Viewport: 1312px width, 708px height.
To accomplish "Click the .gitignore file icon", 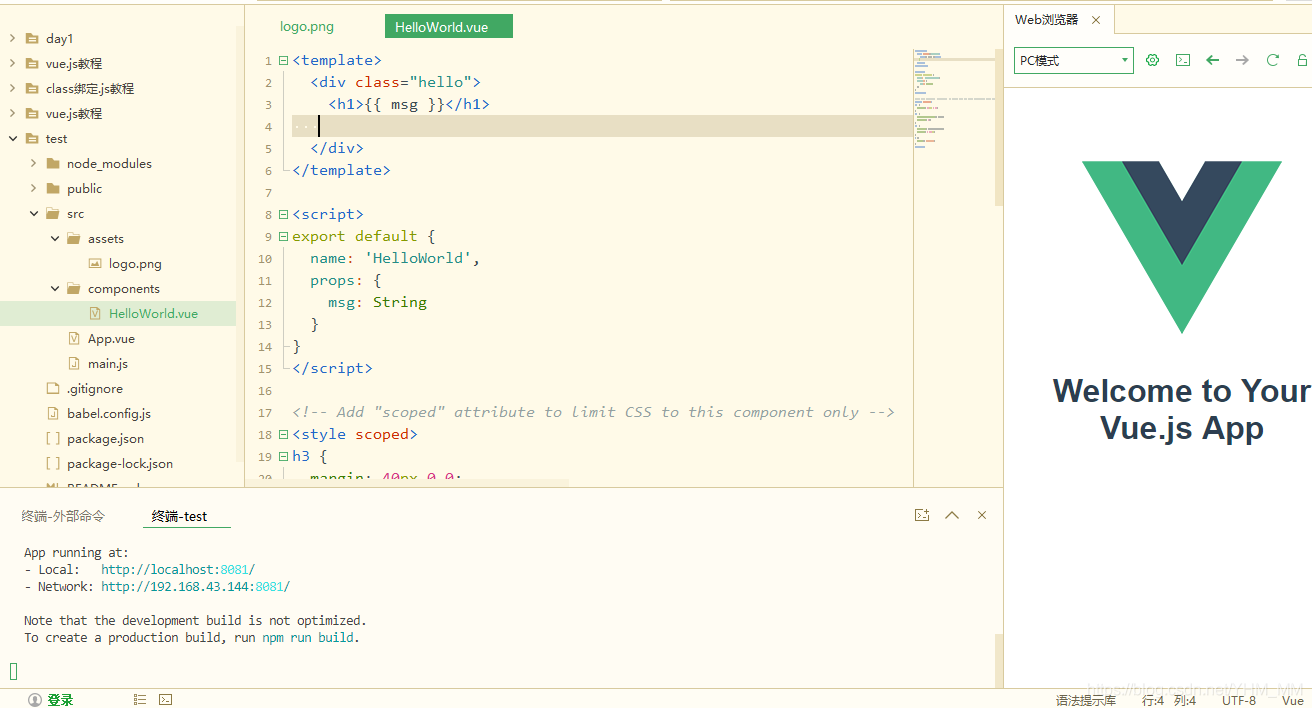I will coord(53,388).
